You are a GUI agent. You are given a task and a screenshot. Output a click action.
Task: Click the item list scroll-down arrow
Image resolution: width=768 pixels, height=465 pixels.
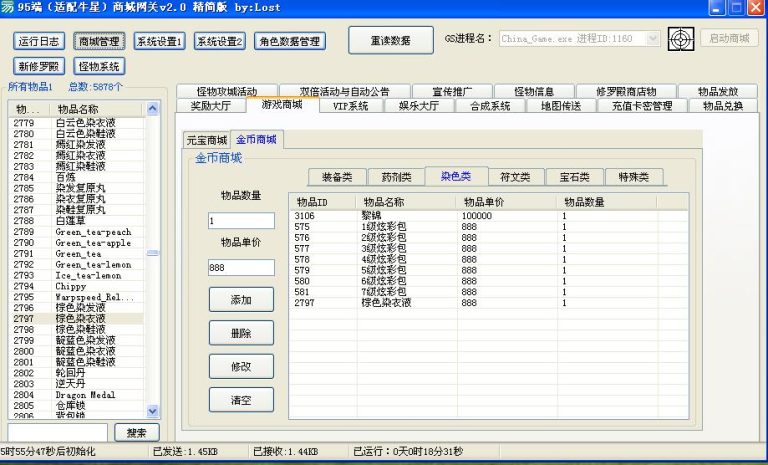(153, 411)
